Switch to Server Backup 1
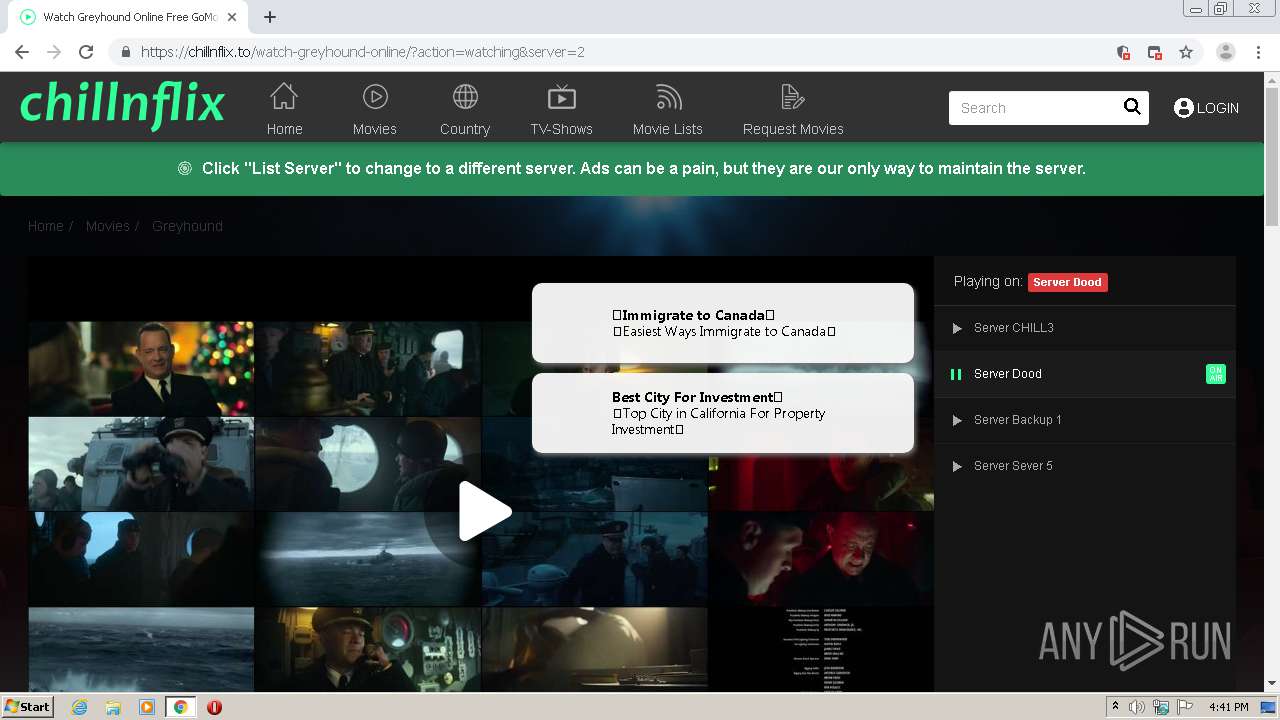Viewport: 1280px width, 720px height. pos(1085,420)
